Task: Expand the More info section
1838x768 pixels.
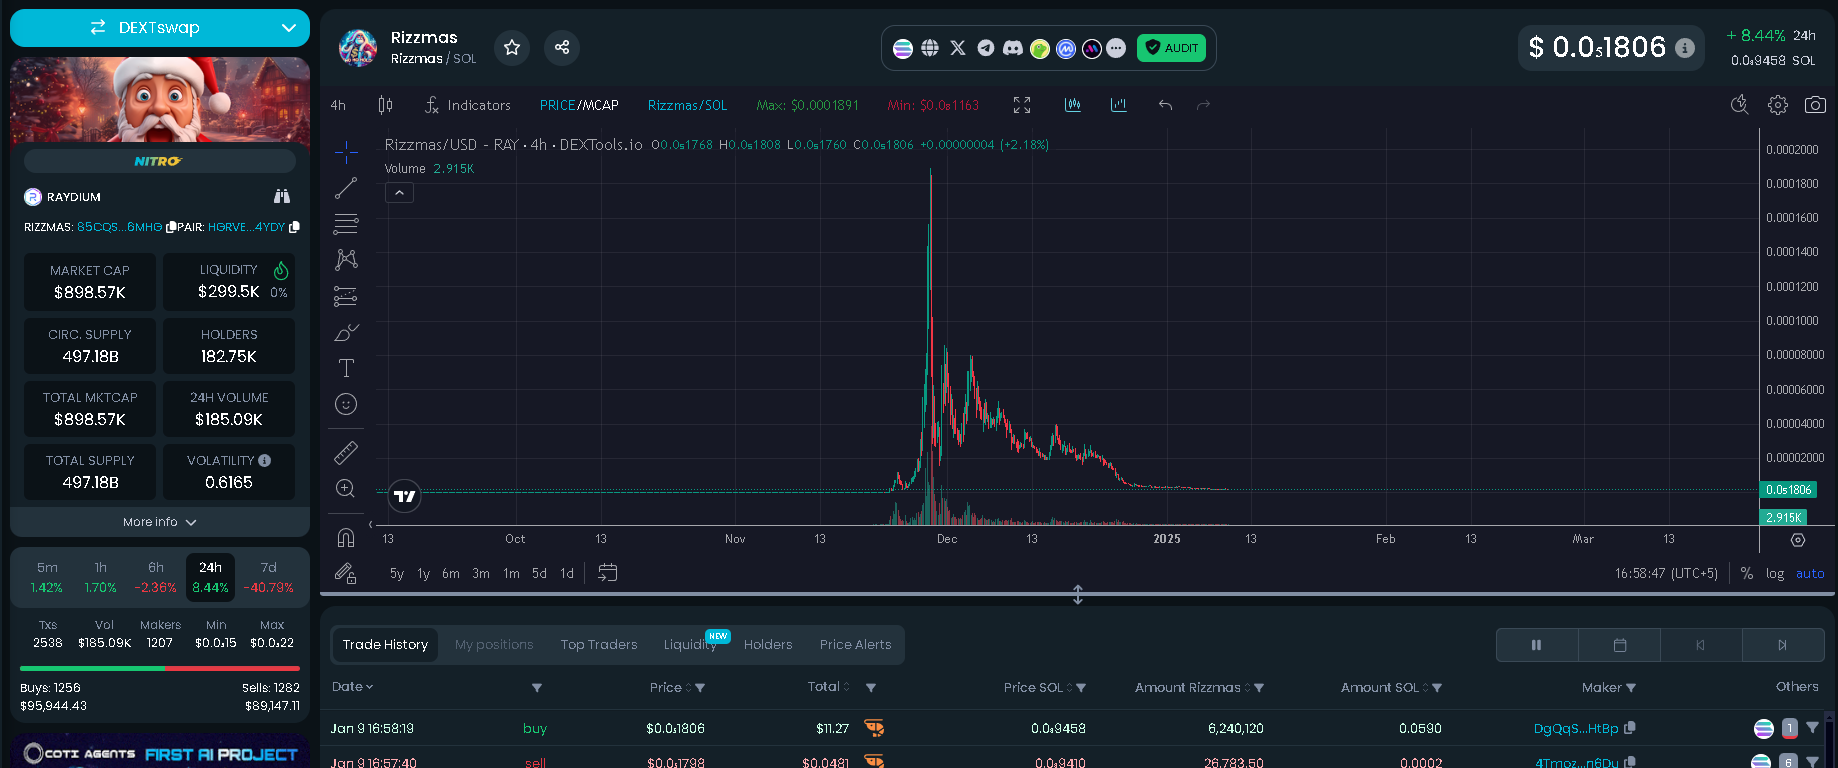Action: (x=160, y=522)
